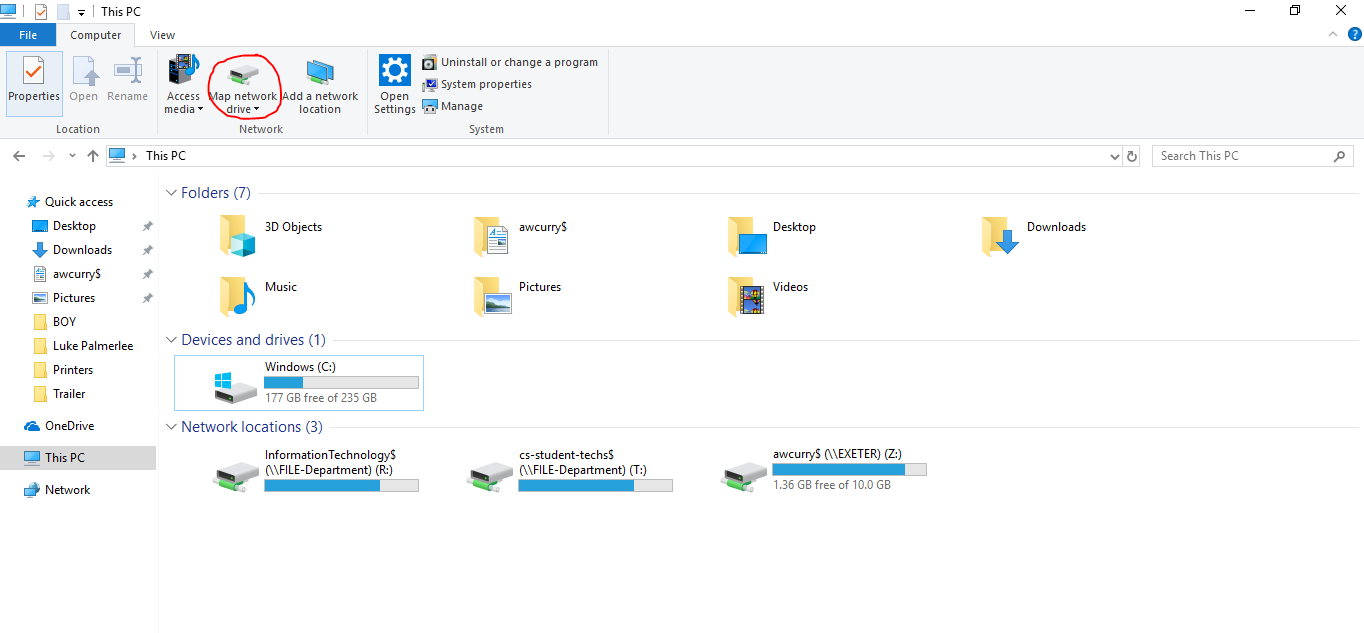Select the Desktop folder icon in Folders
The width and height of the screenshot is (1364, 633).
click(746, 237)
